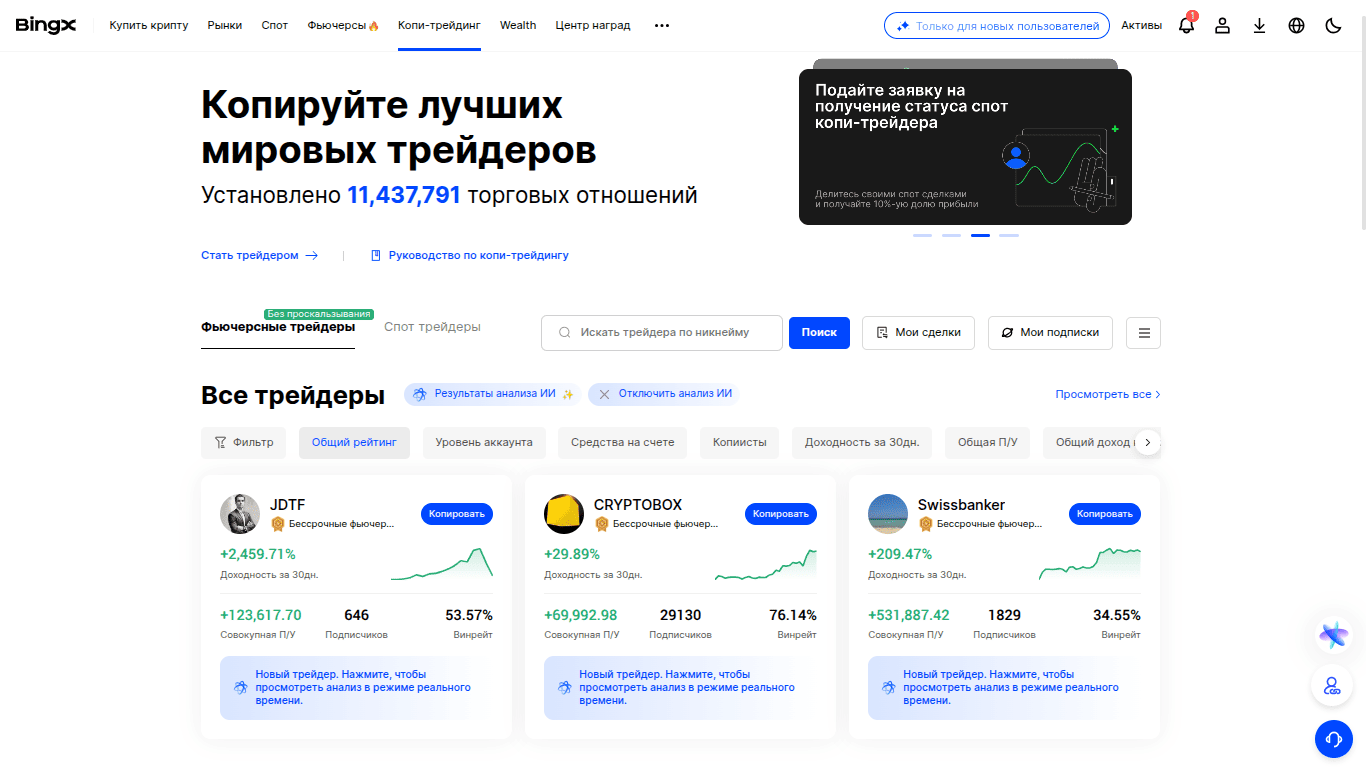Select Фьючерсные трейдеры tab
The width and height of the screenshot is (1366, 768).
coord(278,327)
